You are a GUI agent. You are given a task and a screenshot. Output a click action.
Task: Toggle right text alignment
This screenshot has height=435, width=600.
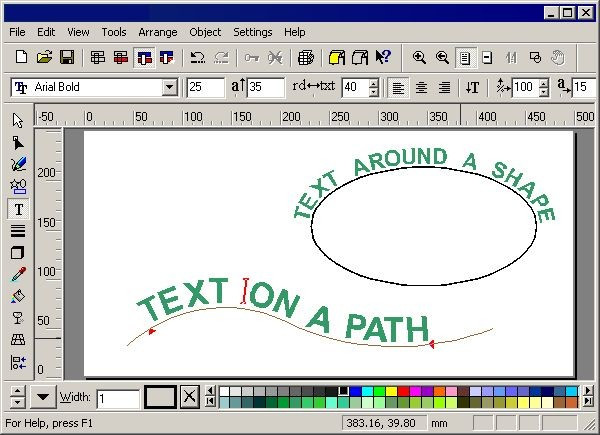point(444,88)
